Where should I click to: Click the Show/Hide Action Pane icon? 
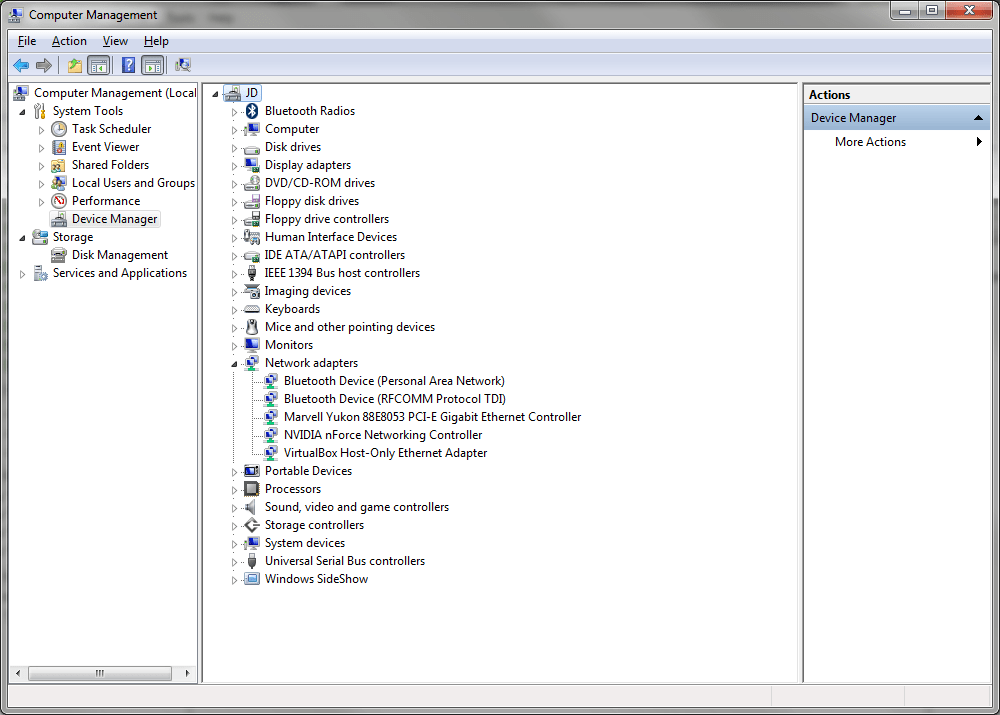[x=152, y=65]
